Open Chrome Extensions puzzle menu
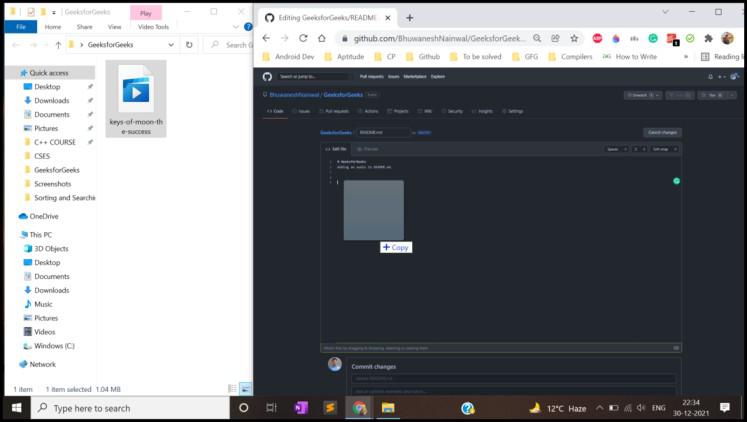The width and height of the screenshot is (747, 422). tap(708, 38)
